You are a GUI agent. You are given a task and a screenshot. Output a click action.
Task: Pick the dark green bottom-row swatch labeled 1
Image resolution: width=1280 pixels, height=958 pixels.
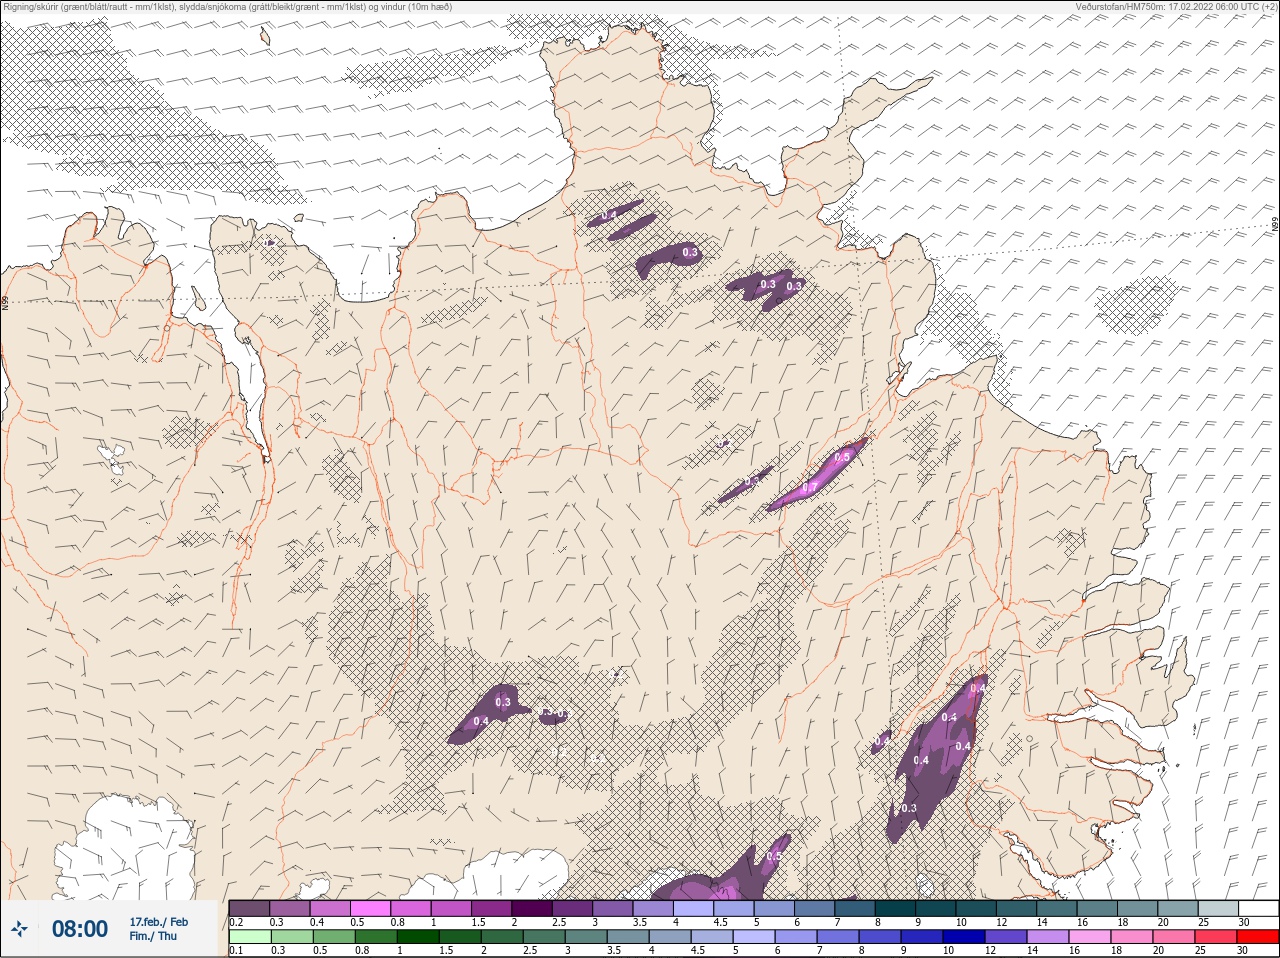click(x=417, y=937)
